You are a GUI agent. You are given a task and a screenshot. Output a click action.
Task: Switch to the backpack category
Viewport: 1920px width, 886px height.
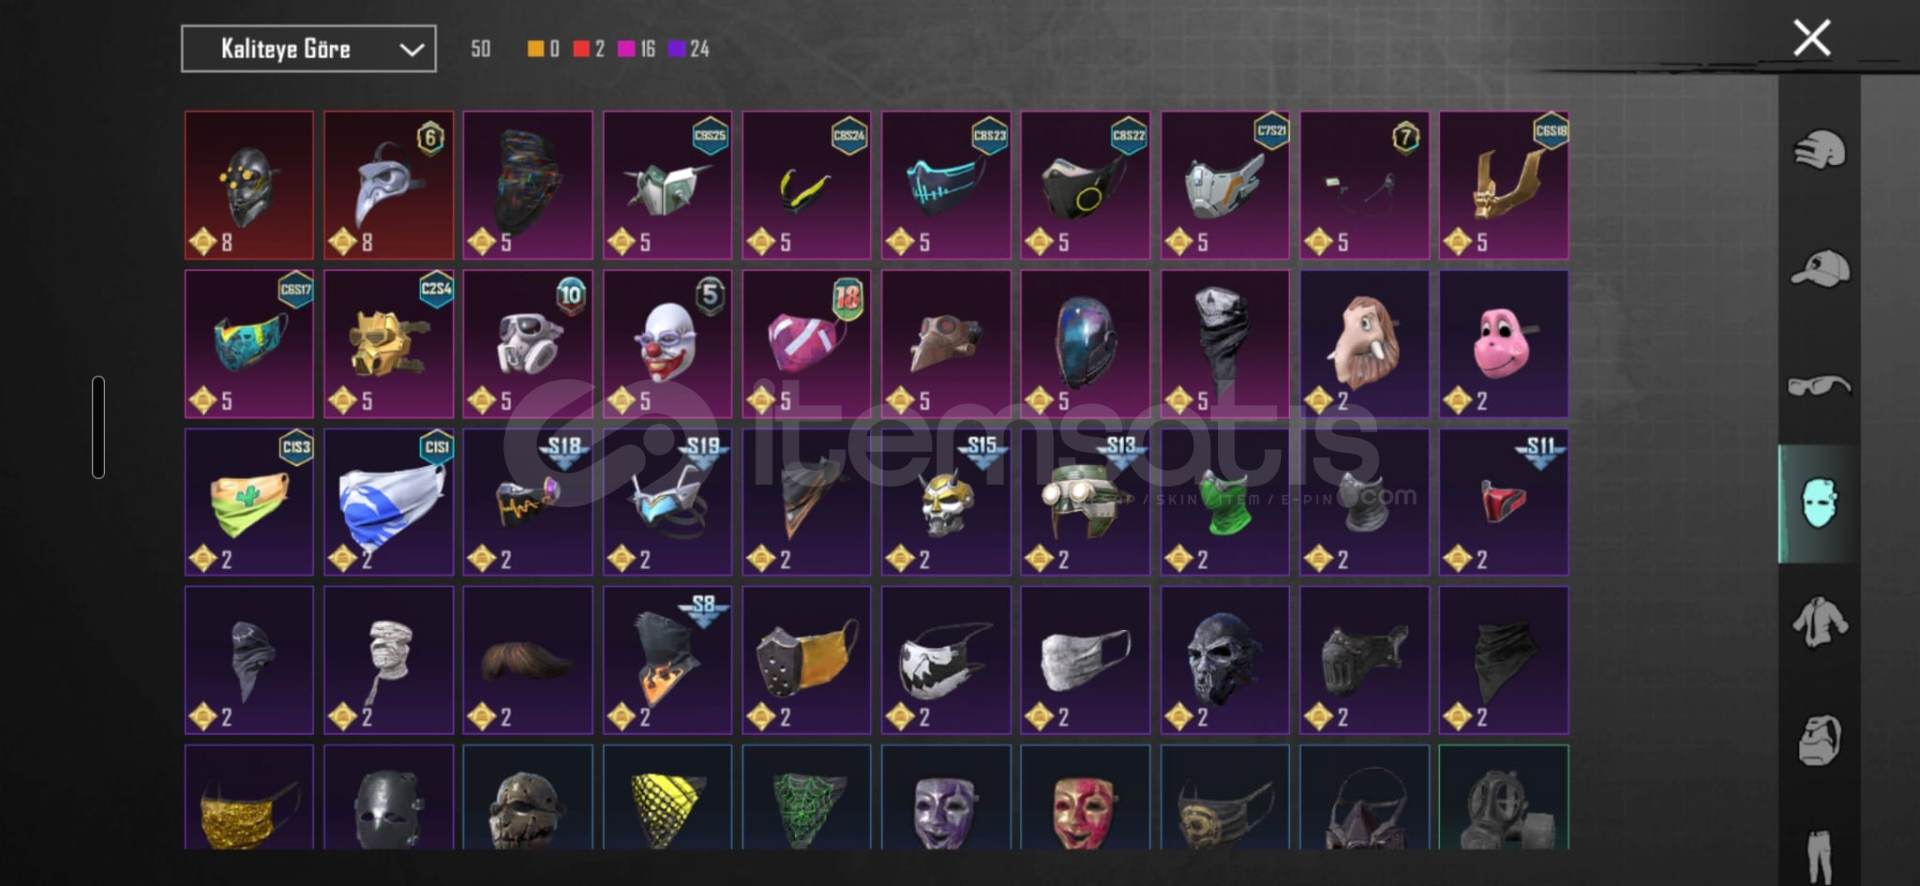[x=1819, y=741]
